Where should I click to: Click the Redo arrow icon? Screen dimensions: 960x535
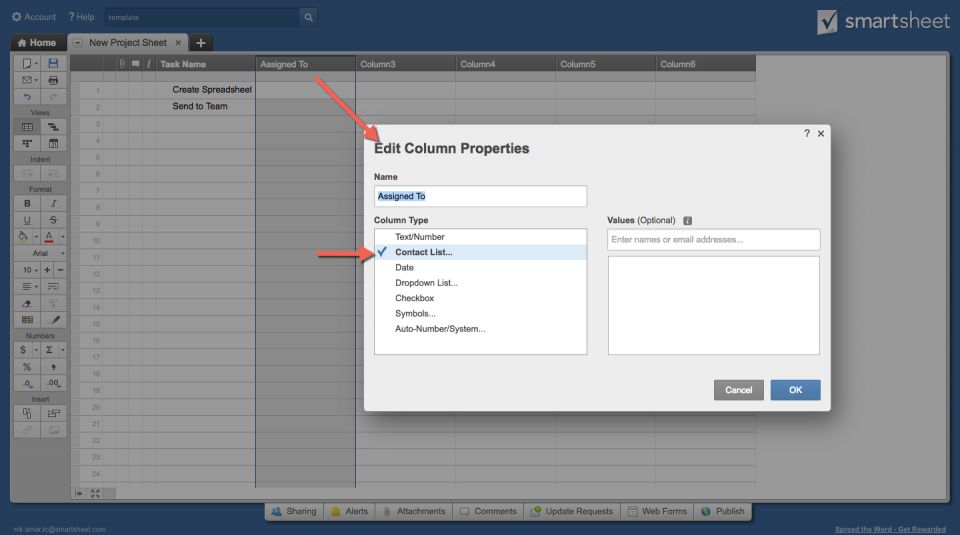point(53,97)
